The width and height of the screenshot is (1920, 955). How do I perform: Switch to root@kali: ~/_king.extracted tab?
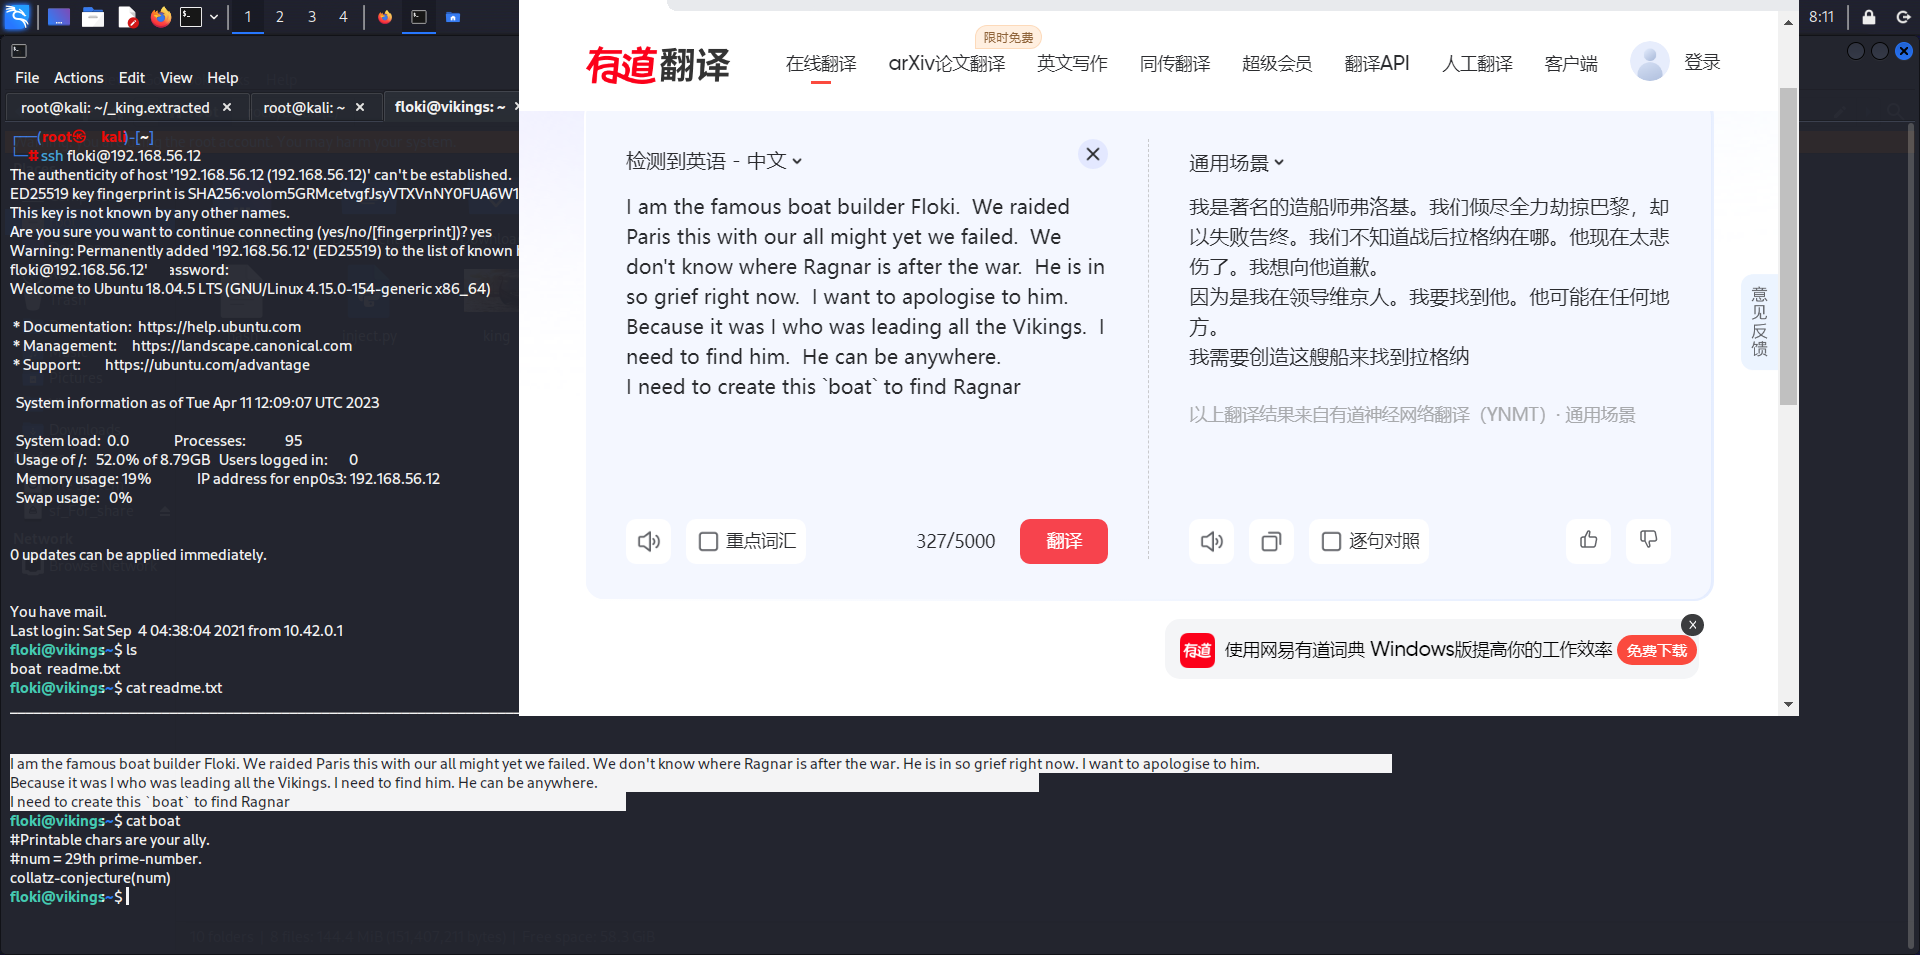click(115, 107)
